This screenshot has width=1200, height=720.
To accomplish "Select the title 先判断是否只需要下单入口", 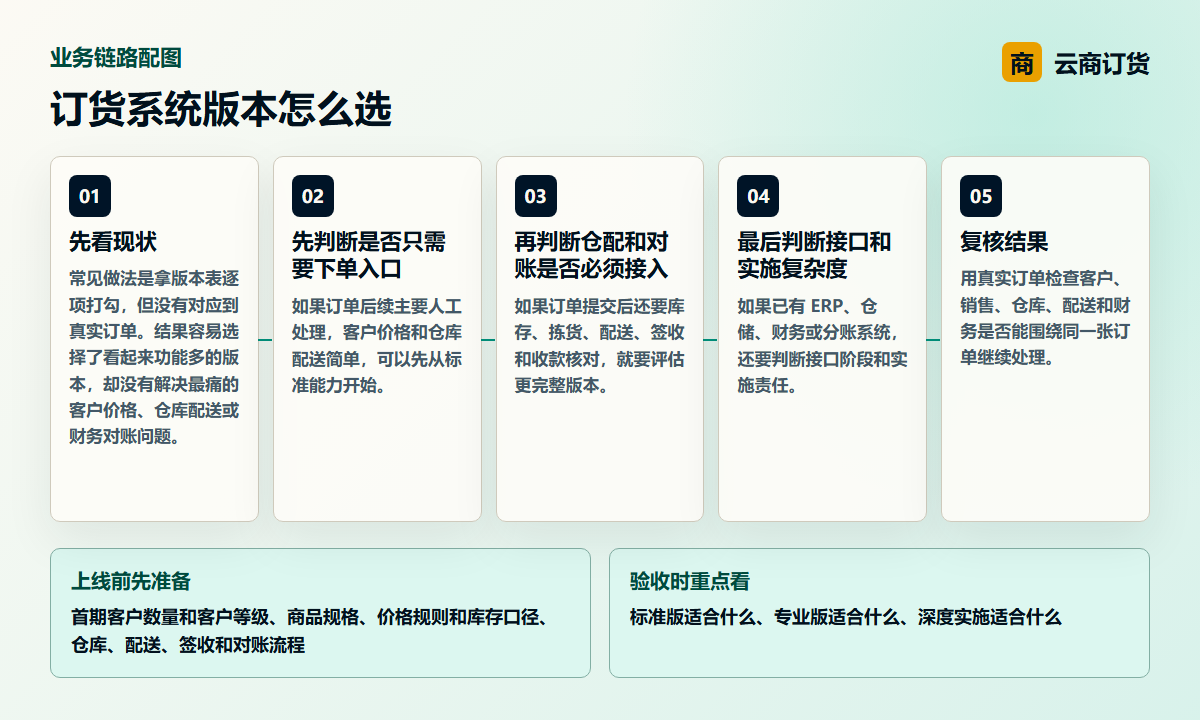I will coord(368,255).
